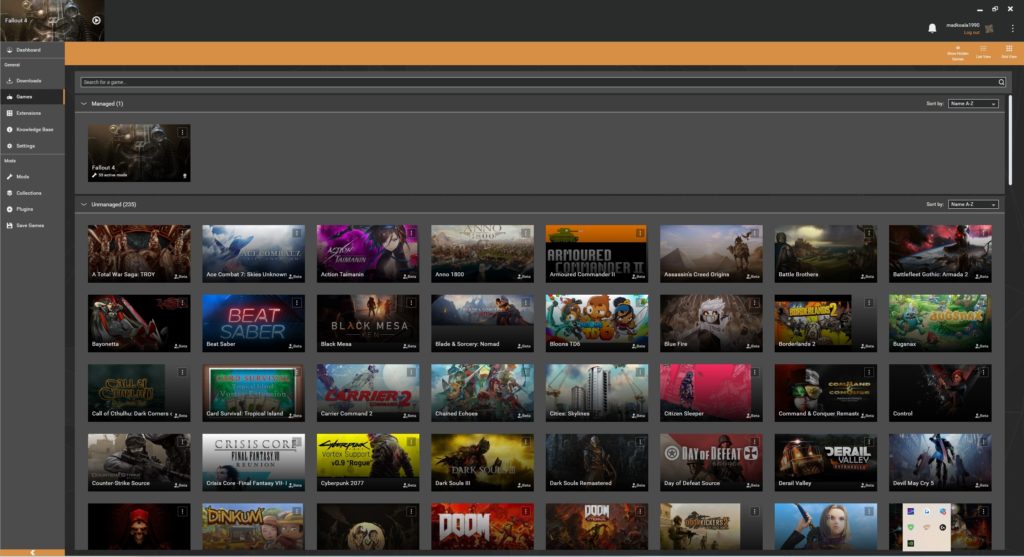Open Ace Combat 7 tile options menu

tap(296, 232)
